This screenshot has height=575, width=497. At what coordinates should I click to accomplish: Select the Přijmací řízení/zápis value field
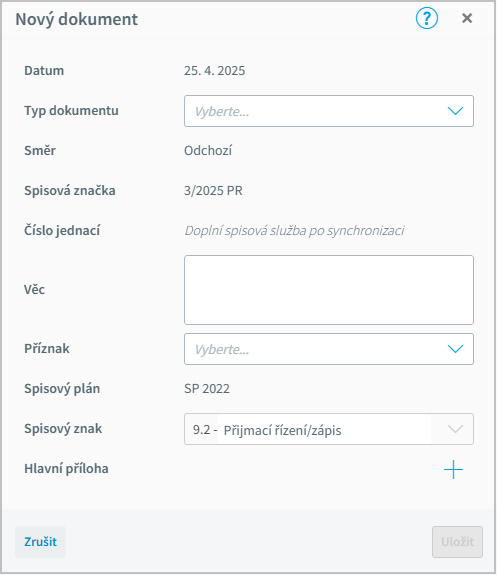[x=282, y=430]
